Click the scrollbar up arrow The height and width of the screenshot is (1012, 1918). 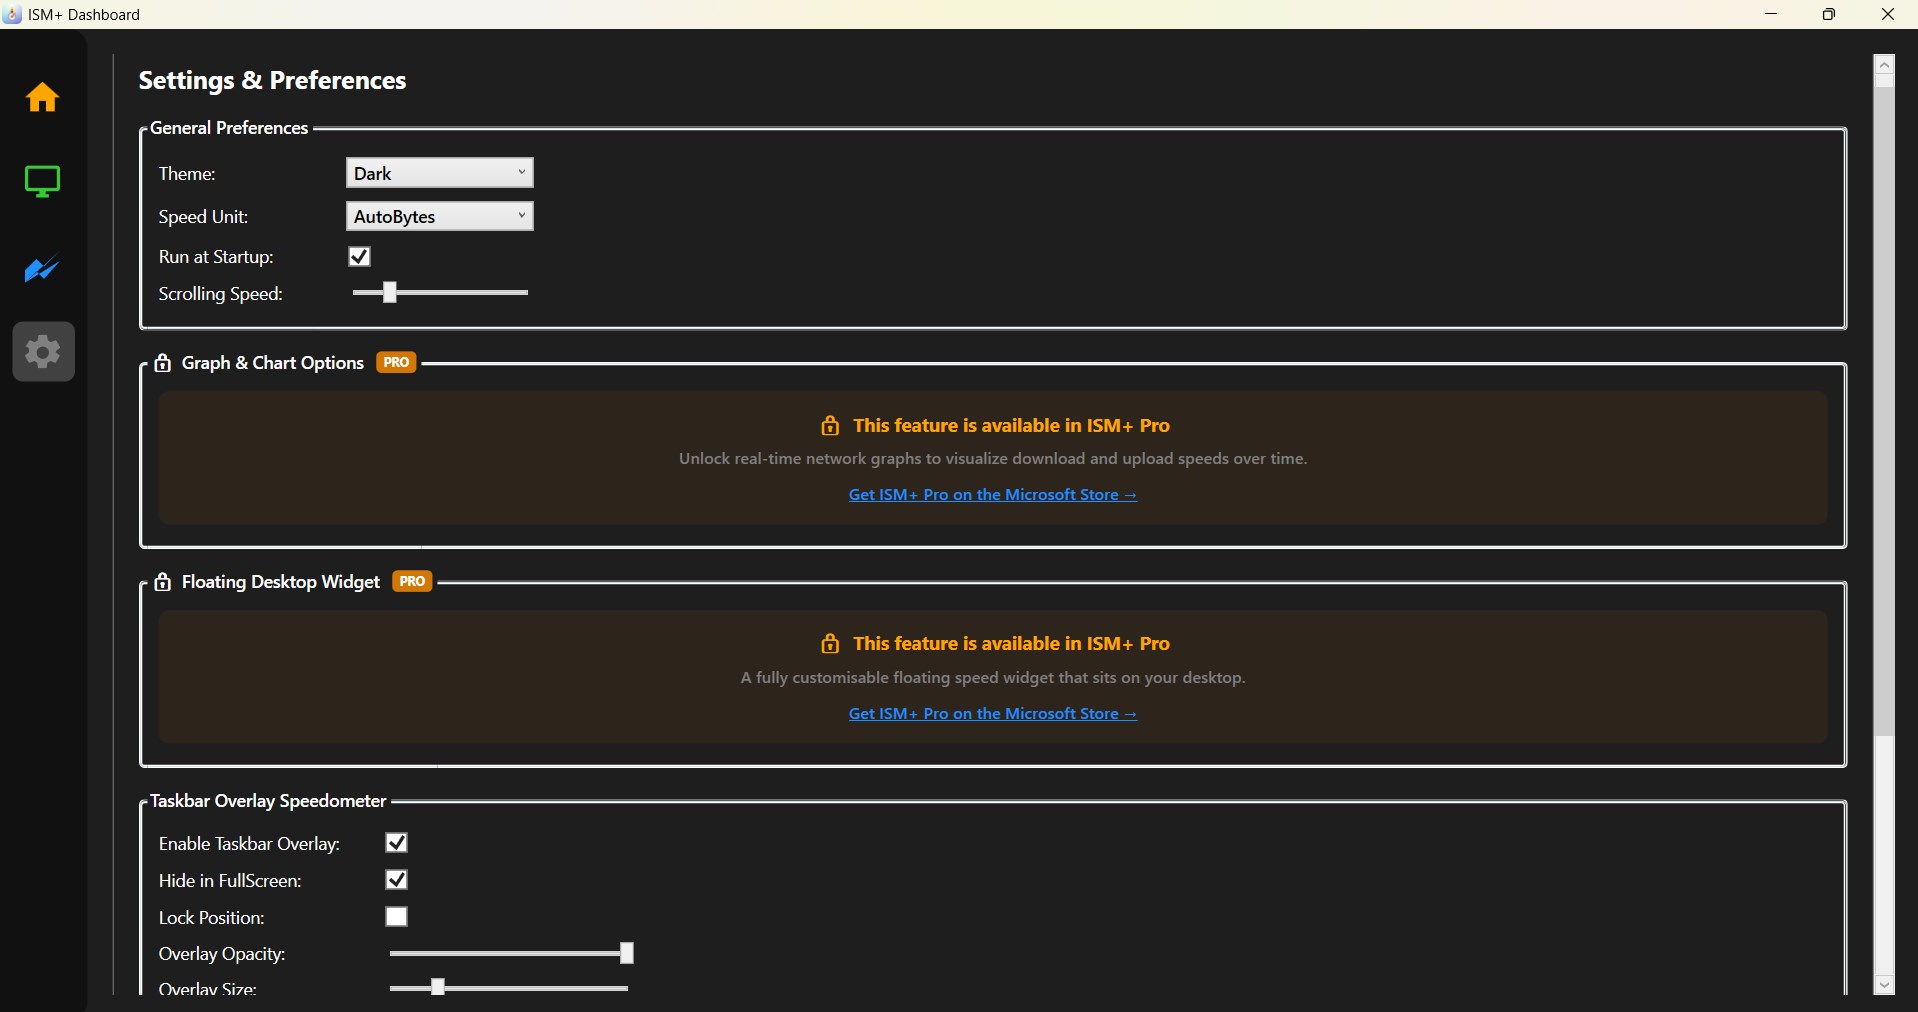click(x=1885, y=65)
